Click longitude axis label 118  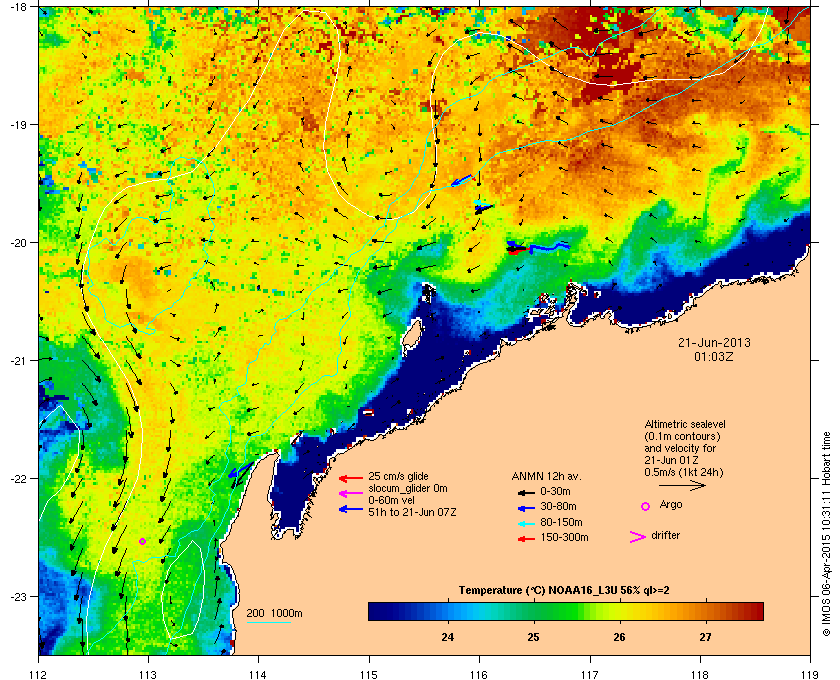(x=700, y=675)
